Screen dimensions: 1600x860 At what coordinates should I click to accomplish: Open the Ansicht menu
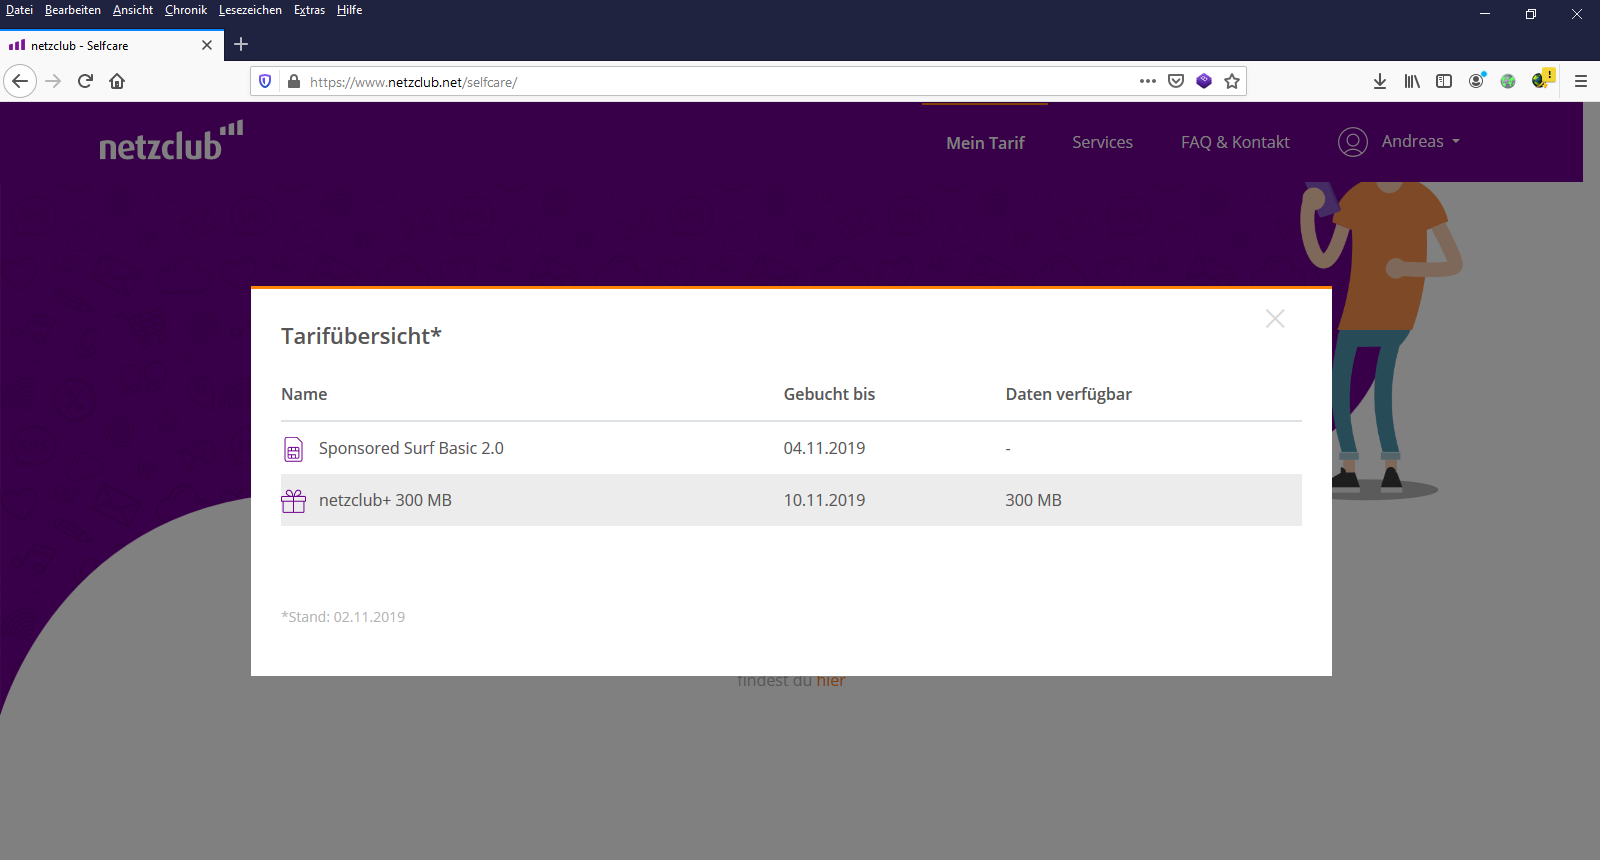(x=133, y=10)
